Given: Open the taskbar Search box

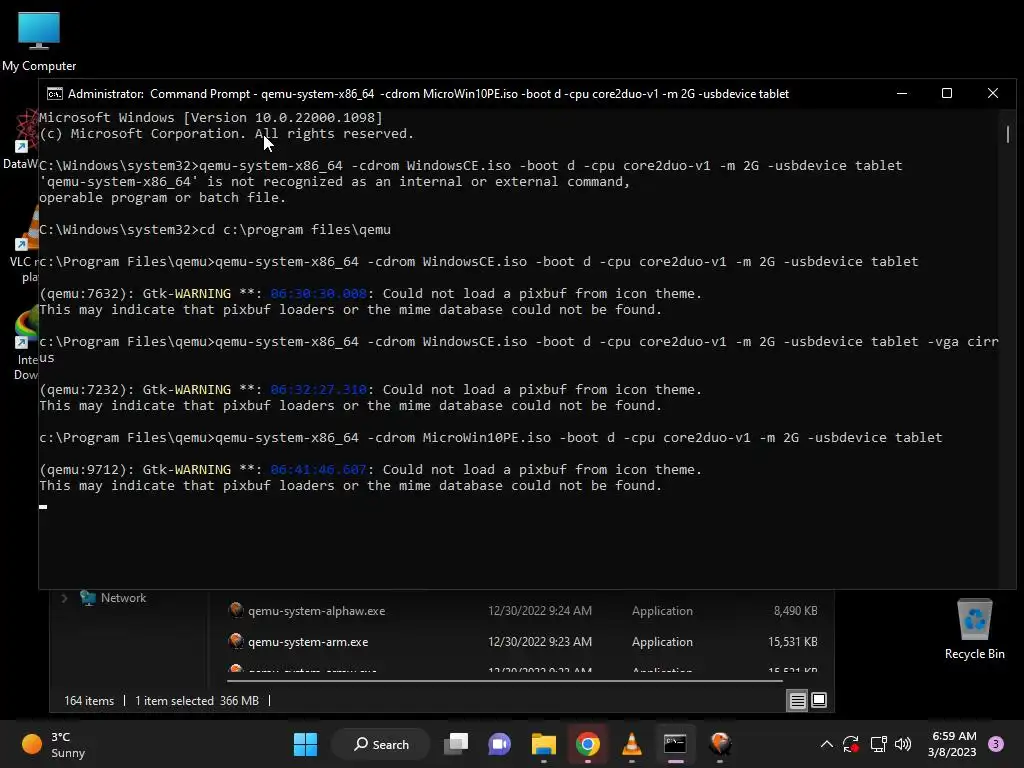Looking at the screenshot, I should (x=381, y=744).
